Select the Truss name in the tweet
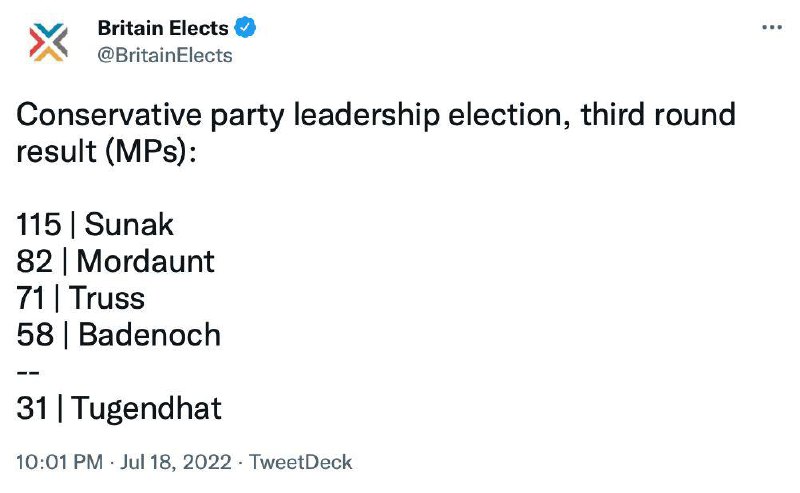This screenshot has width=800, height=493. [x=110, y=298]
